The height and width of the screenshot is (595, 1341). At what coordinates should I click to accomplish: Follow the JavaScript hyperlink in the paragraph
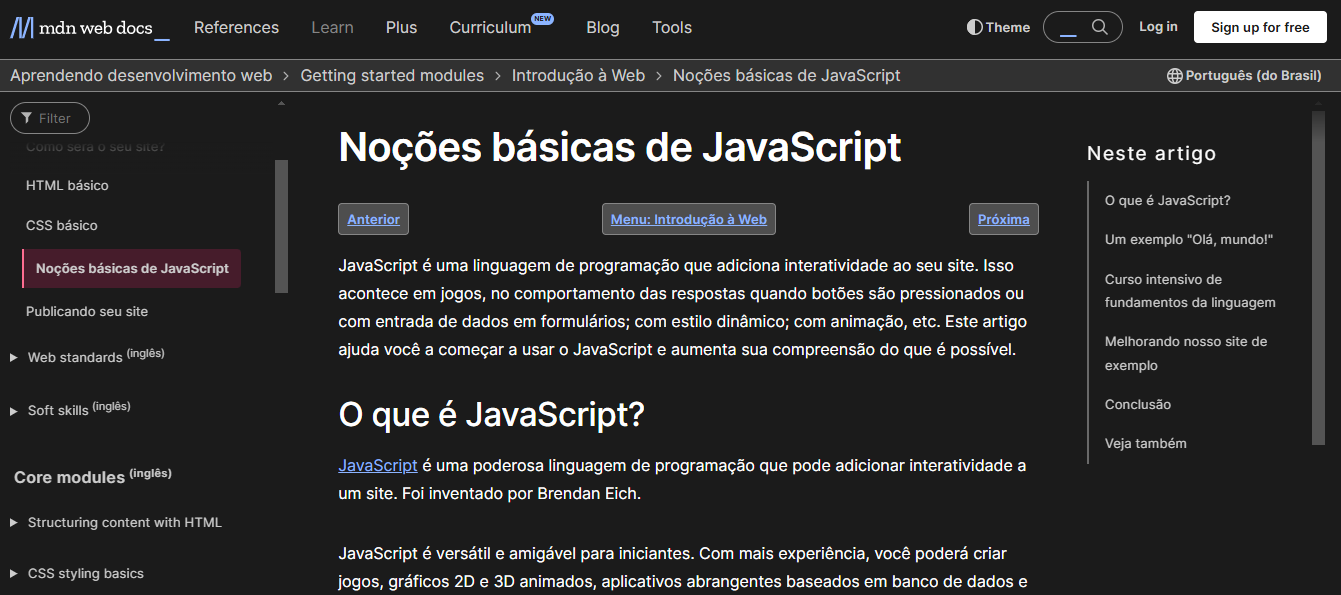(377, 465)
